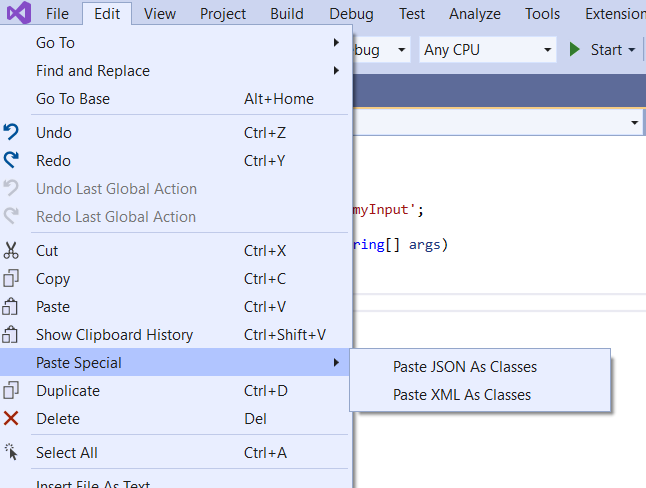Open the View menu
The image size is (646, 488).
pyautogui.click(x=160, y=14)
